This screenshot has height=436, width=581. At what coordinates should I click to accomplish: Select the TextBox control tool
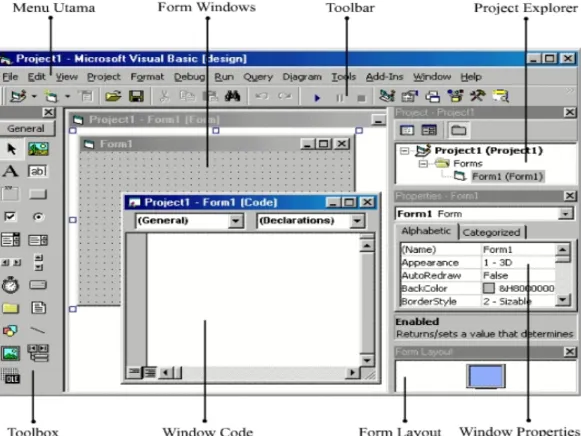tap(38, 171)
